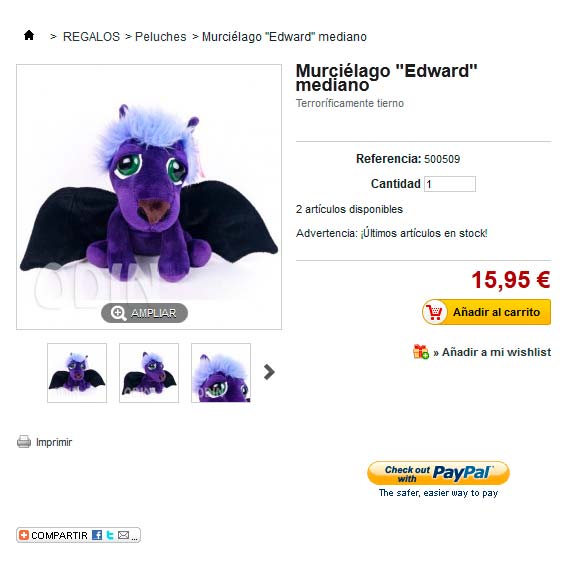
Task: Click Añadir a mi wishlist link
Action: point(492,352)
